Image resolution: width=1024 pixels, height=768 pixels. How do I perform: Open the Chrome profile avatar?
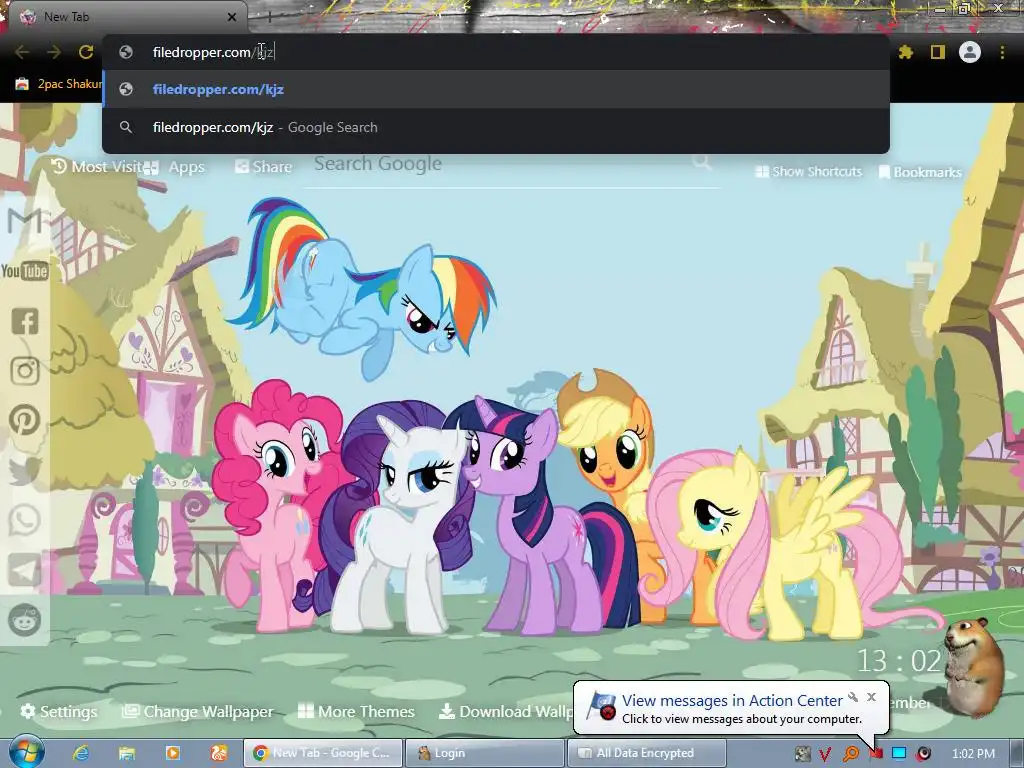click(x=970, y=52)
